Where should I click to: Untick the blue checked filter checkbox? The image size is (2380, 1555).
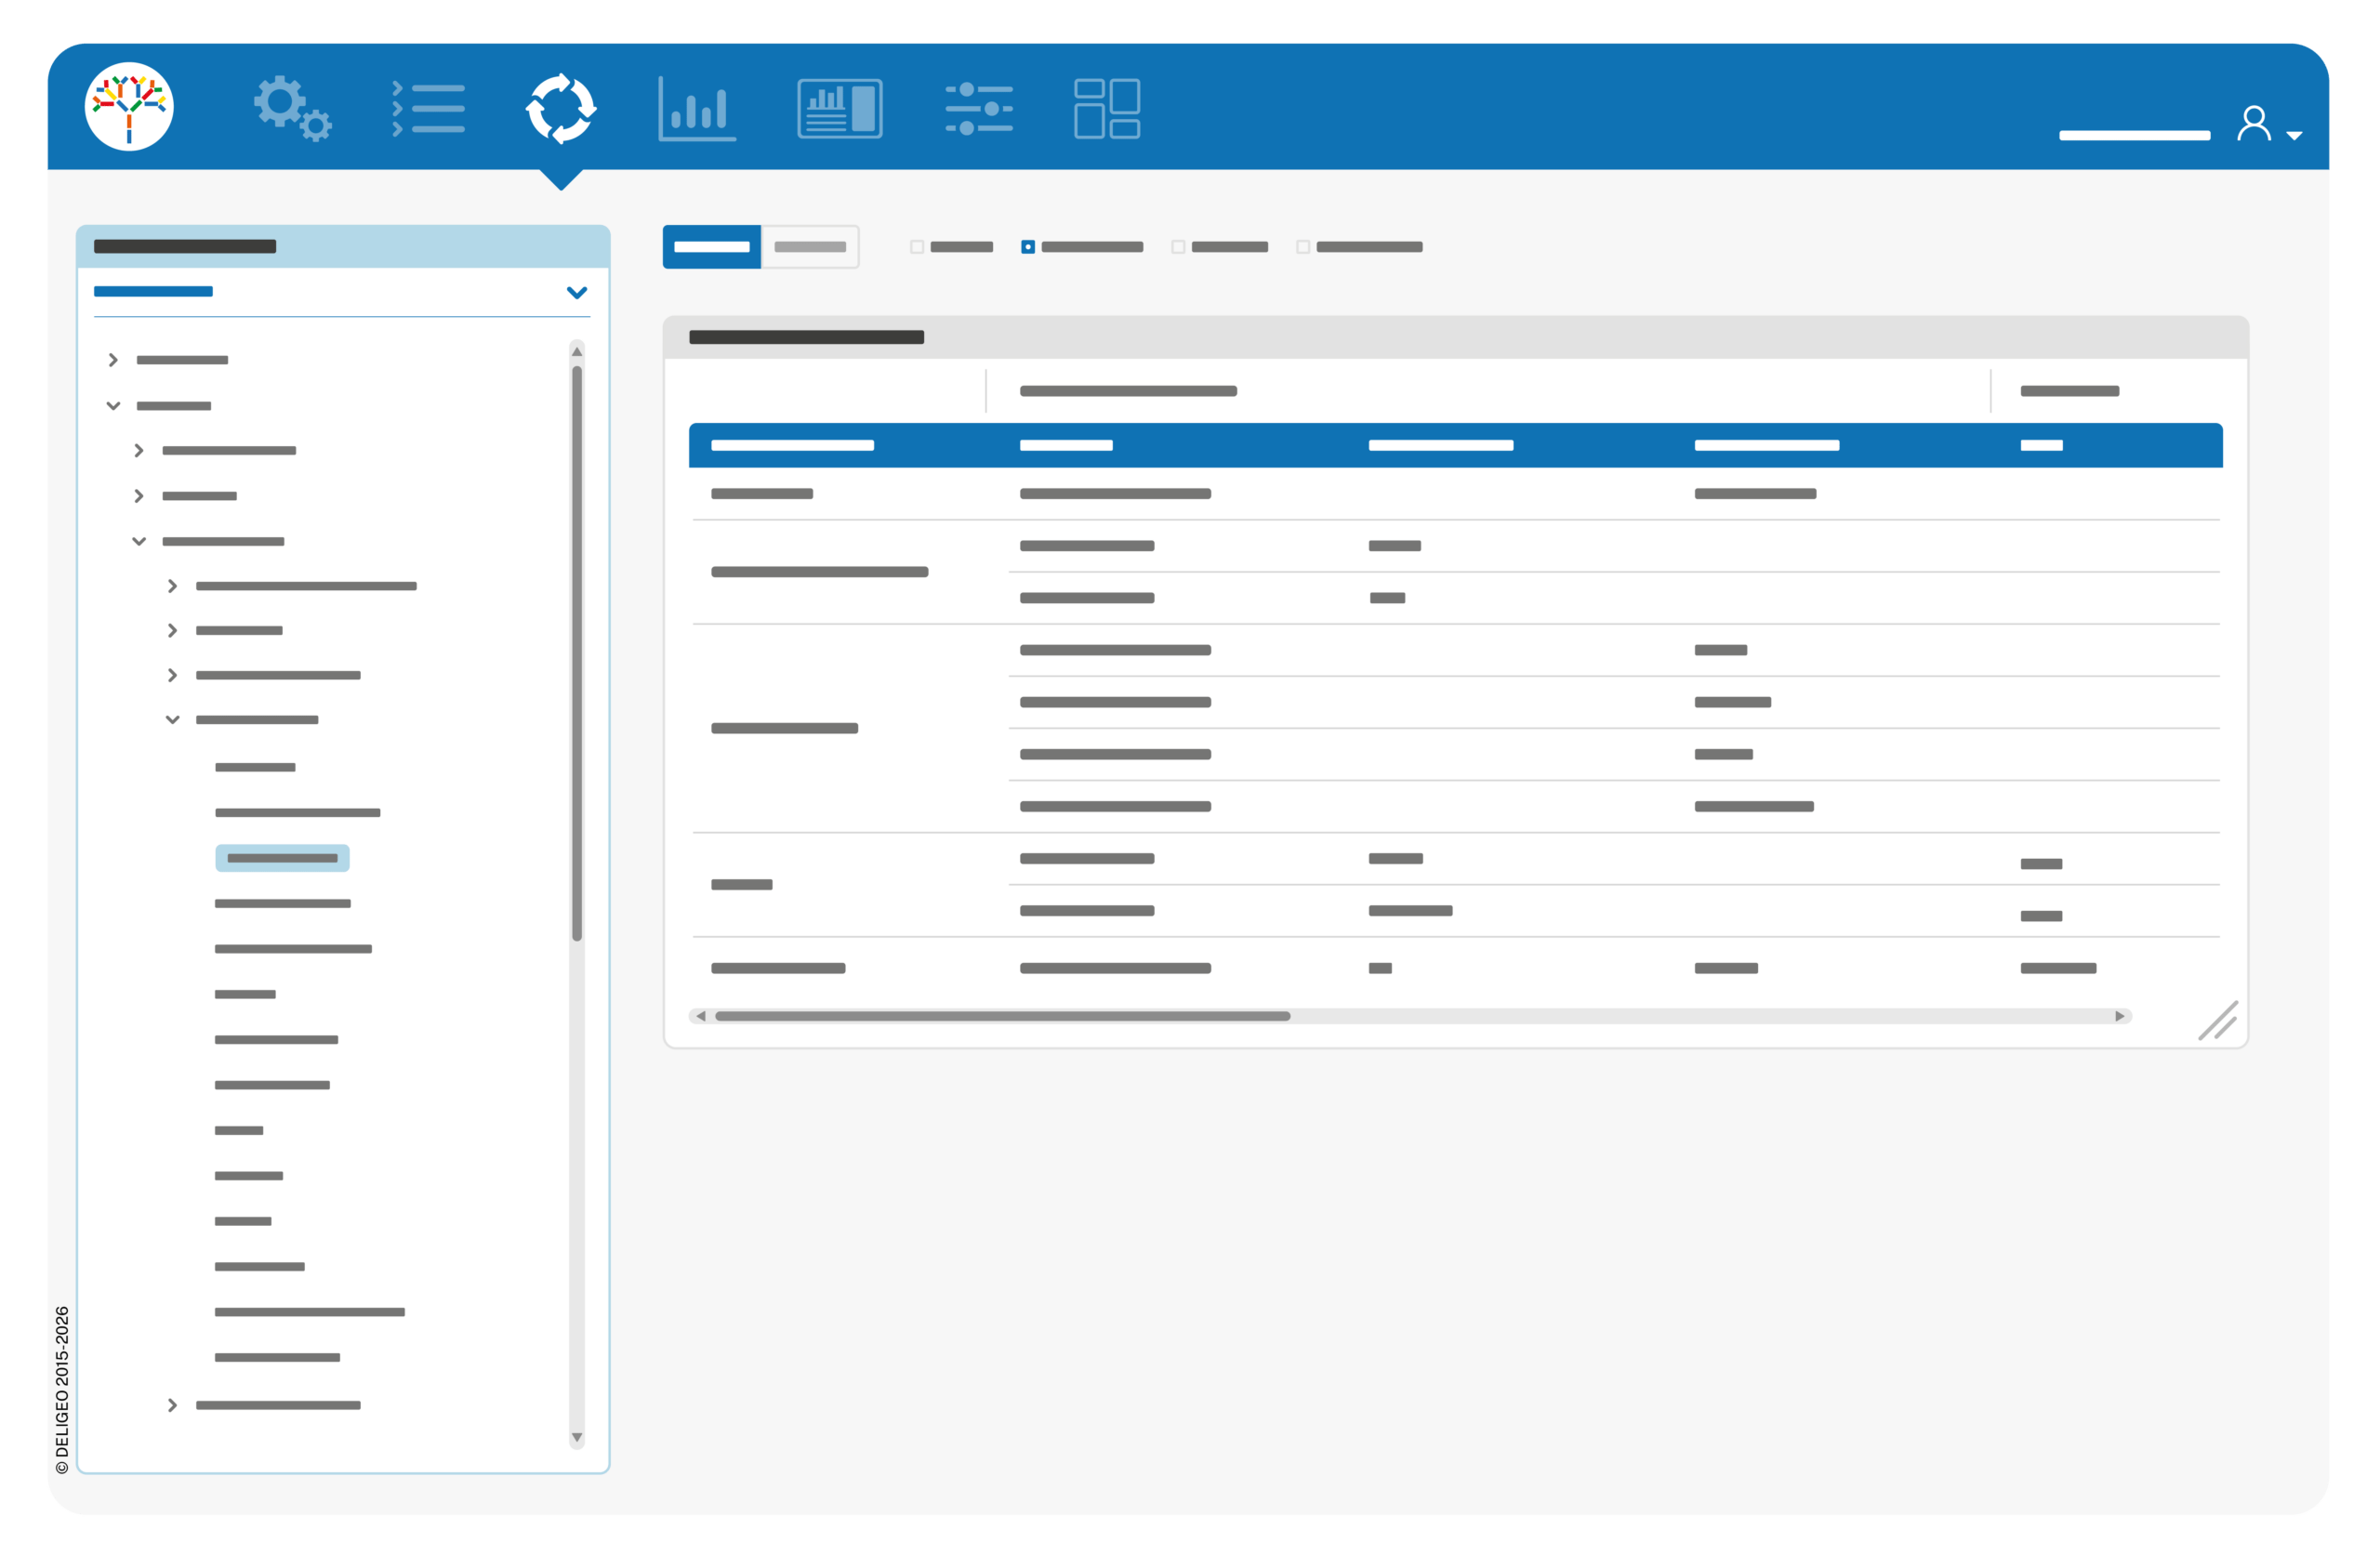(x=1028, y=247)
